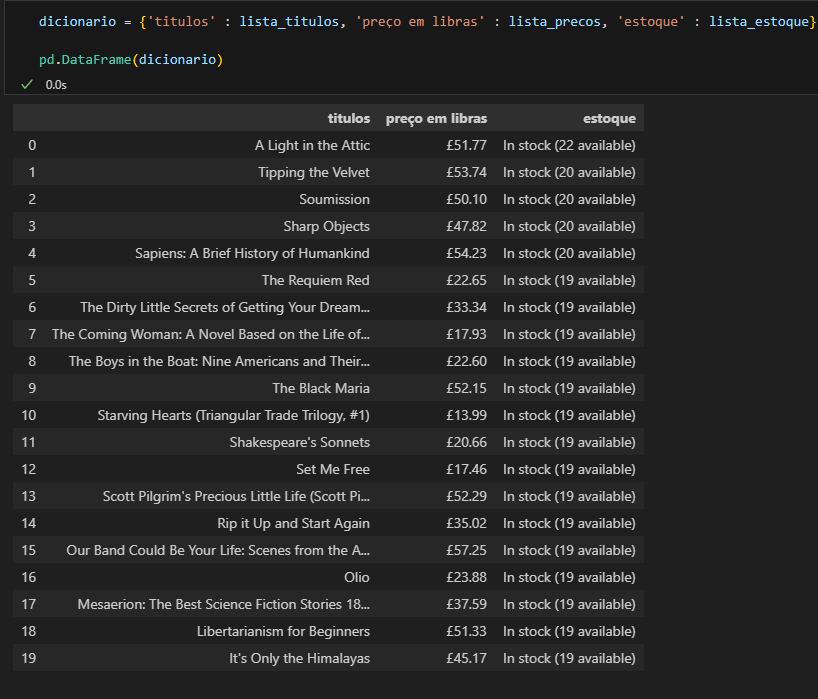Click the 'lista_estoque' variable in the code
Screen dimensions: 818x699
tap(758, 21)
